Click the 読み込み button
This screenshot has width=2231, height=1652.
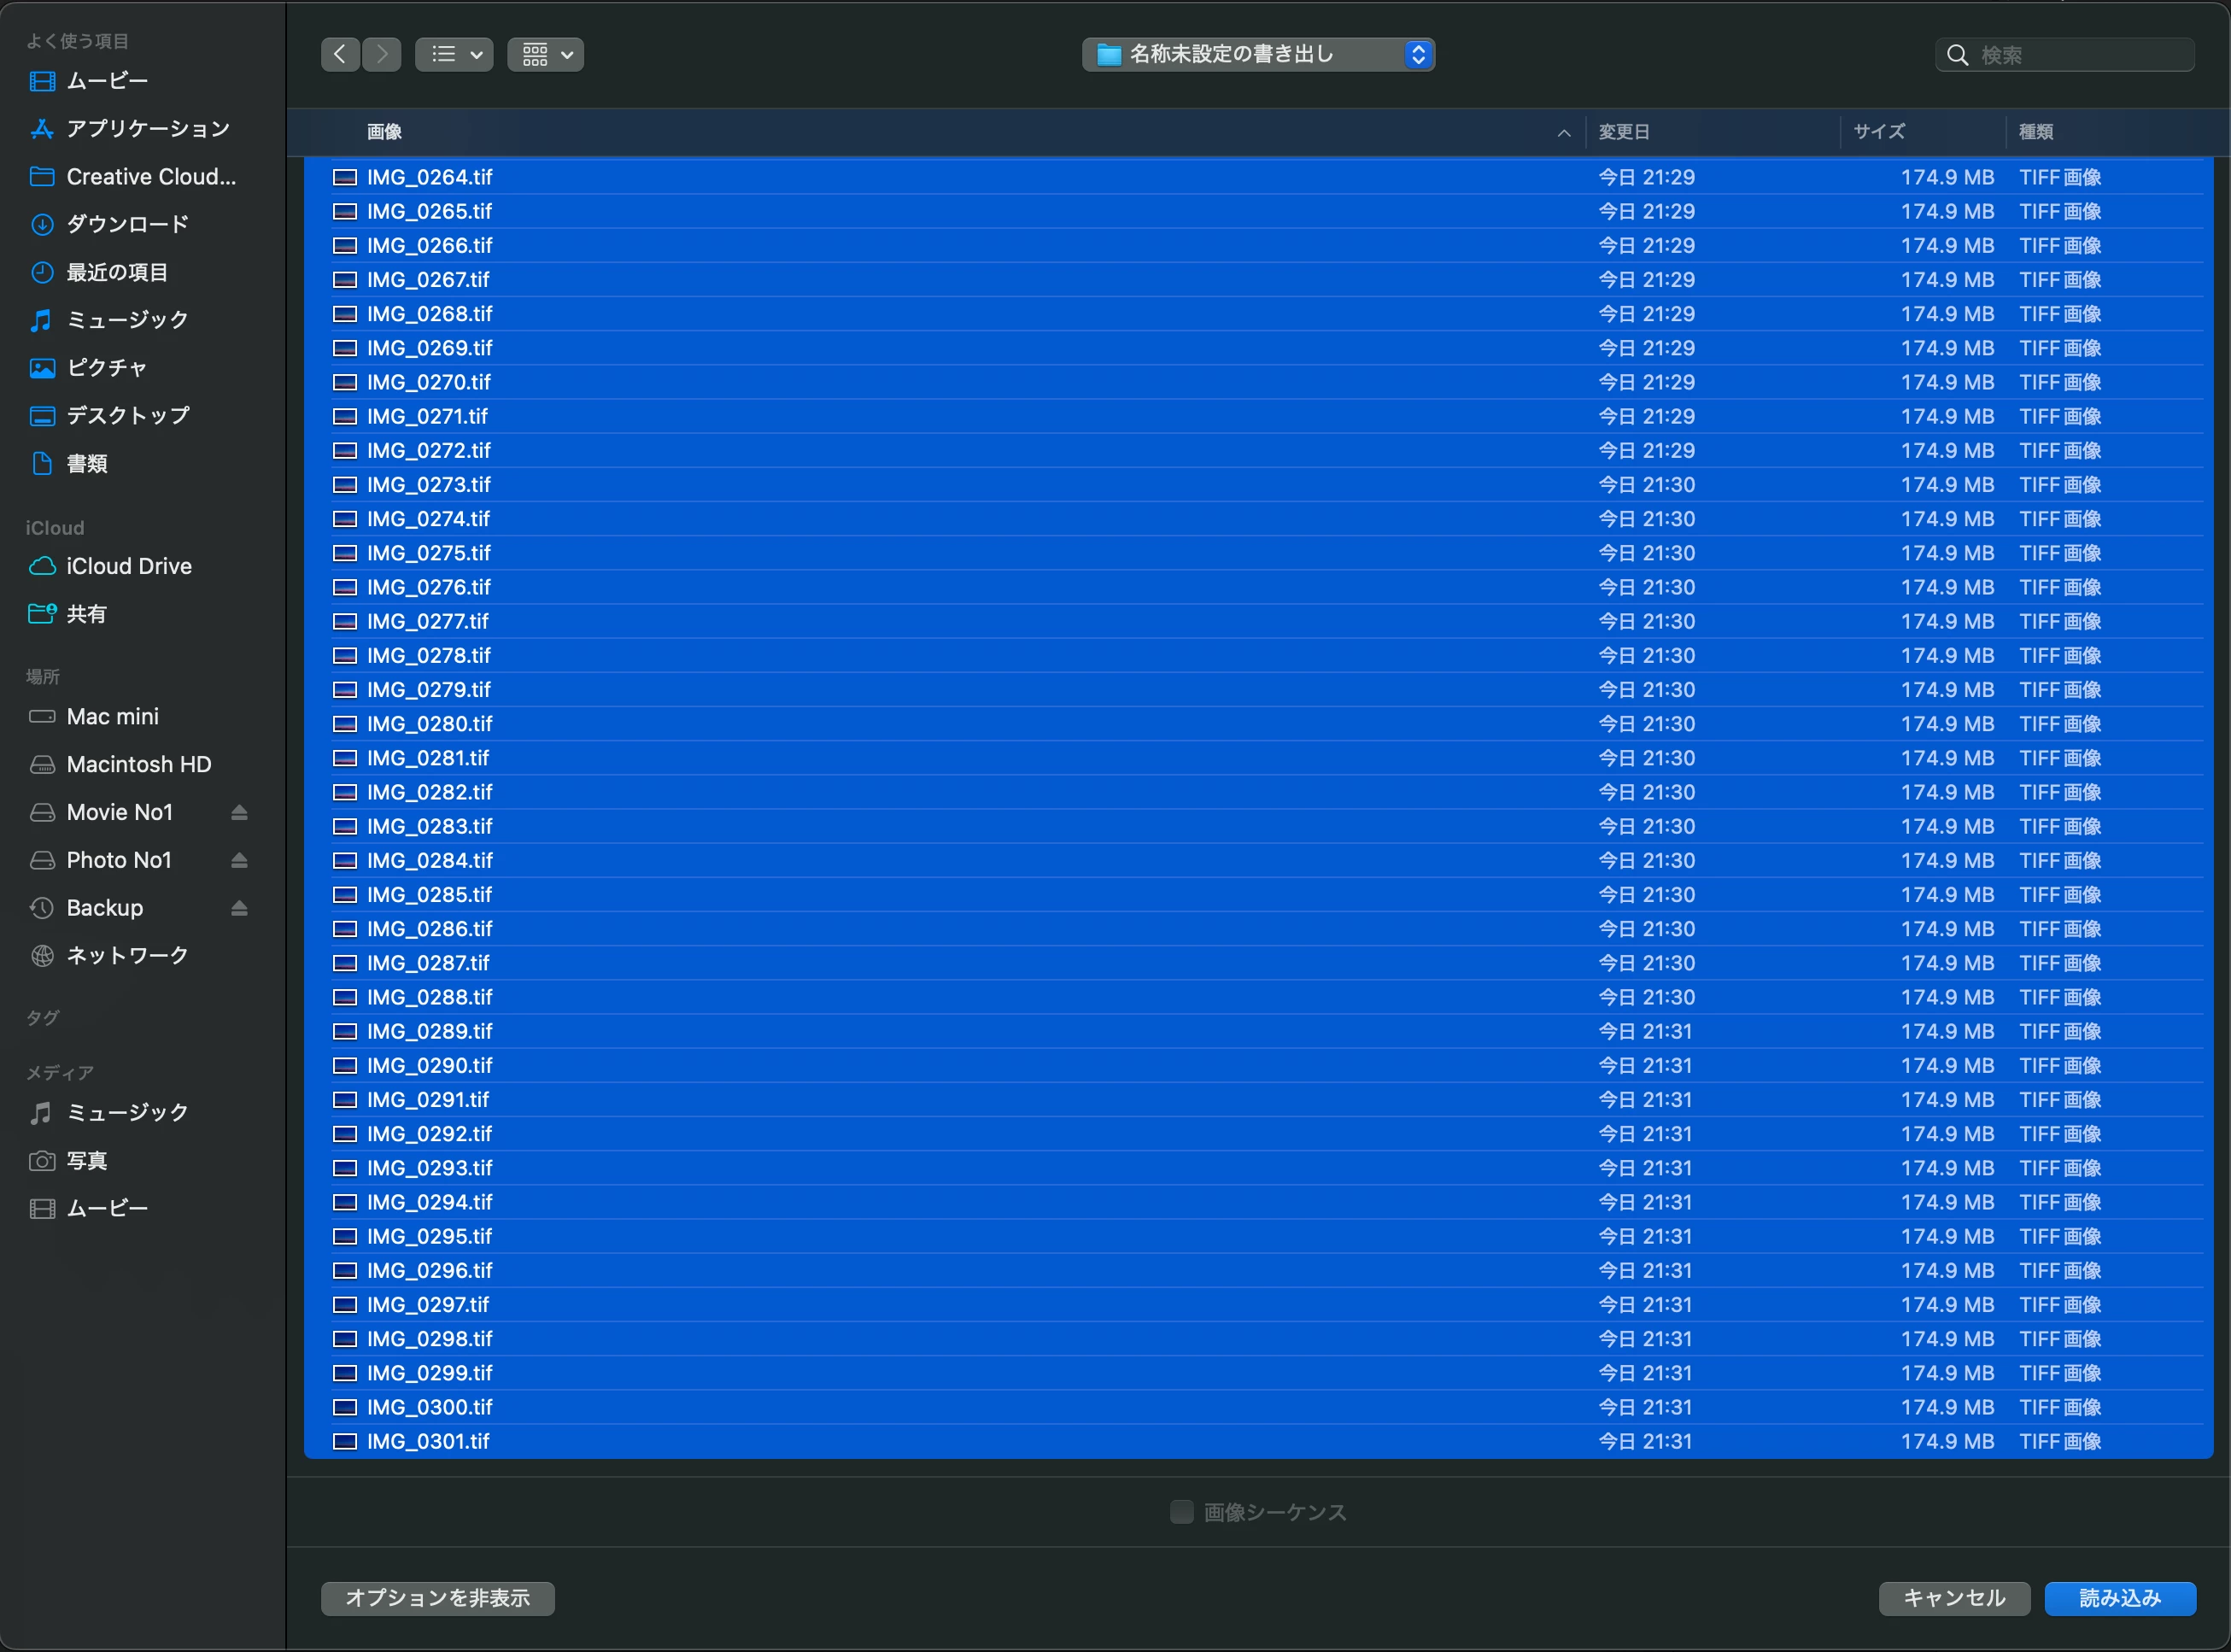click(2120, 1598)
